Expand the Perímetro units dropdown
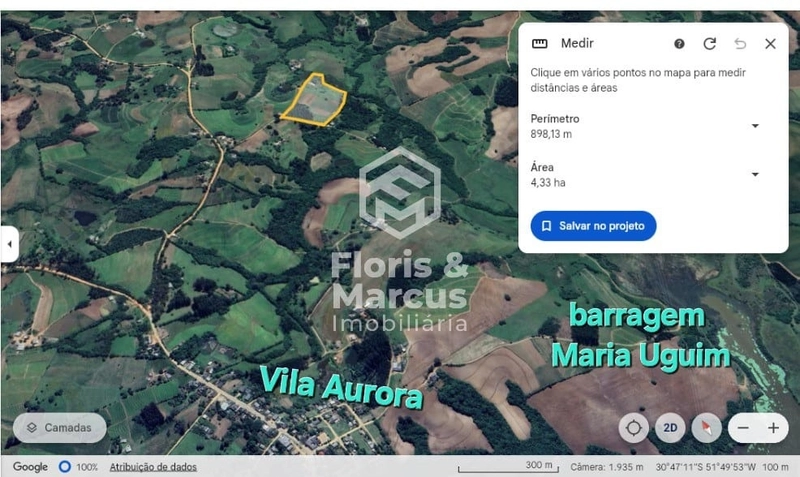 pyautogui.click(x=755, y=125)
